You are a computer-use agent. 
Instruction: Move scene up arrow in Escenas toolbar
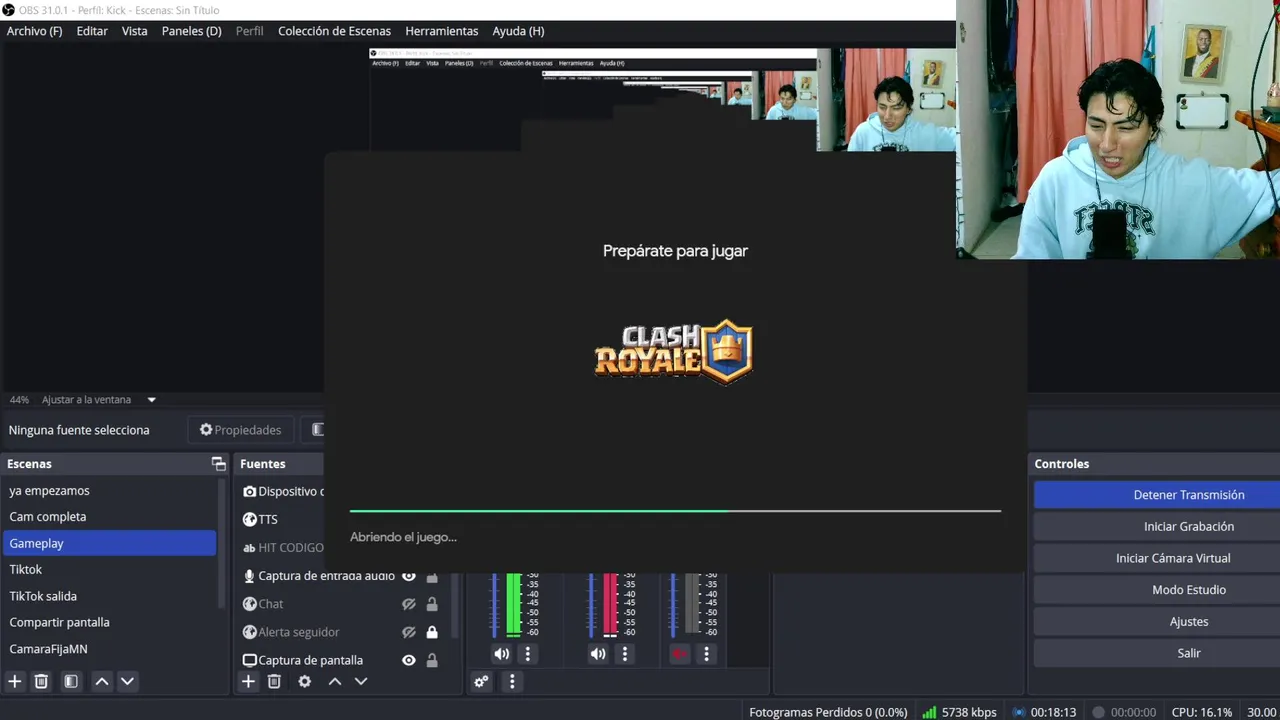[x=102, y=681]
